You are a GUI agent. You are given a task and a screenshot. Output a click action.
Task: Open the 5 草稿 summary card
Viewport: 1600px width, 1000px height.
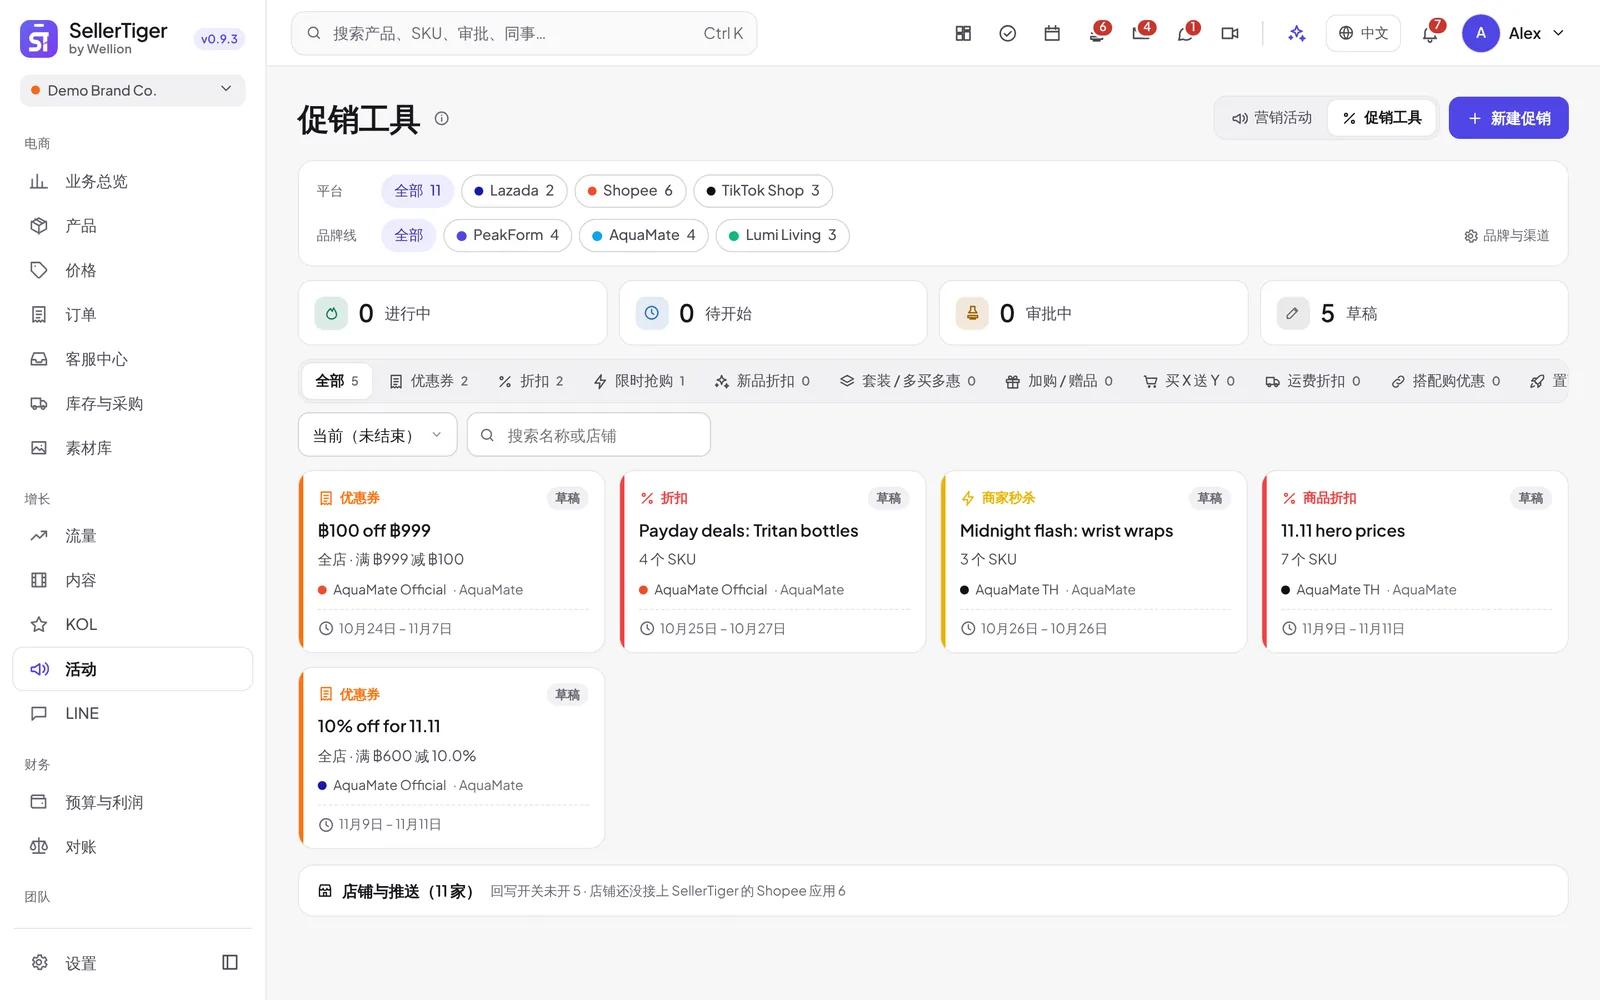click(x=1414, y=313)
